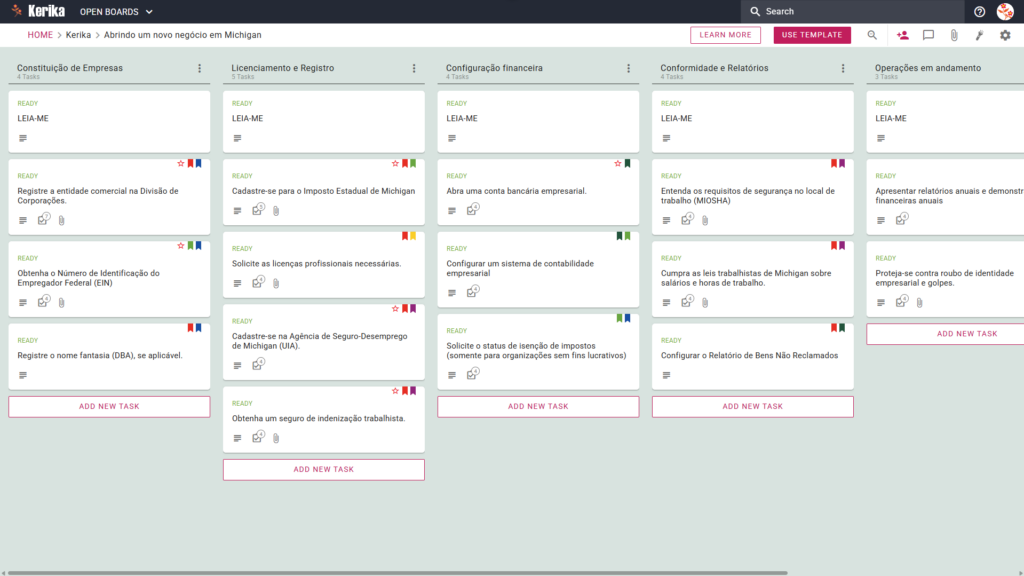Click the dark green tag on Abra uma conta bancária card
This screenshot has width=1024, height=576.
[x=628, y=163]
